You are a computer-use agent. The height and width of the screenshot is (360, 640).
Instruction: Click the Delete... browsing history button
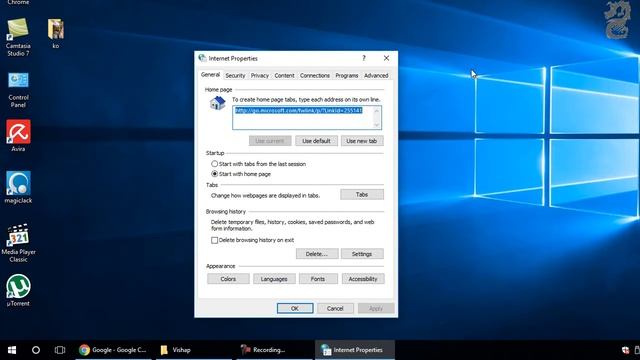(x=317, y=254)
